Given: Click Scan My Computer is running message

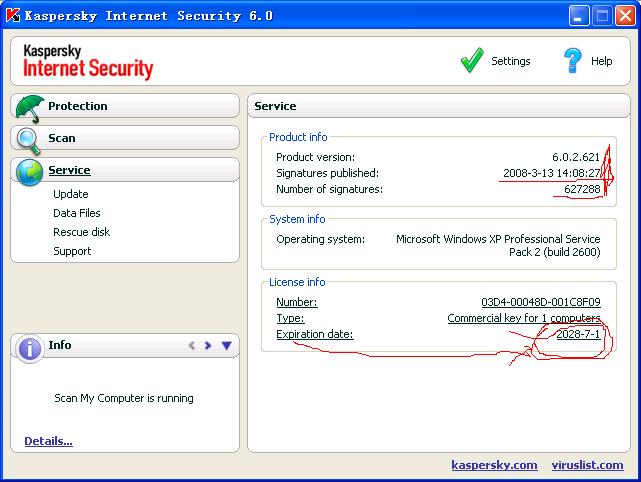Looking at the screenshot, I should coord(124,398).
